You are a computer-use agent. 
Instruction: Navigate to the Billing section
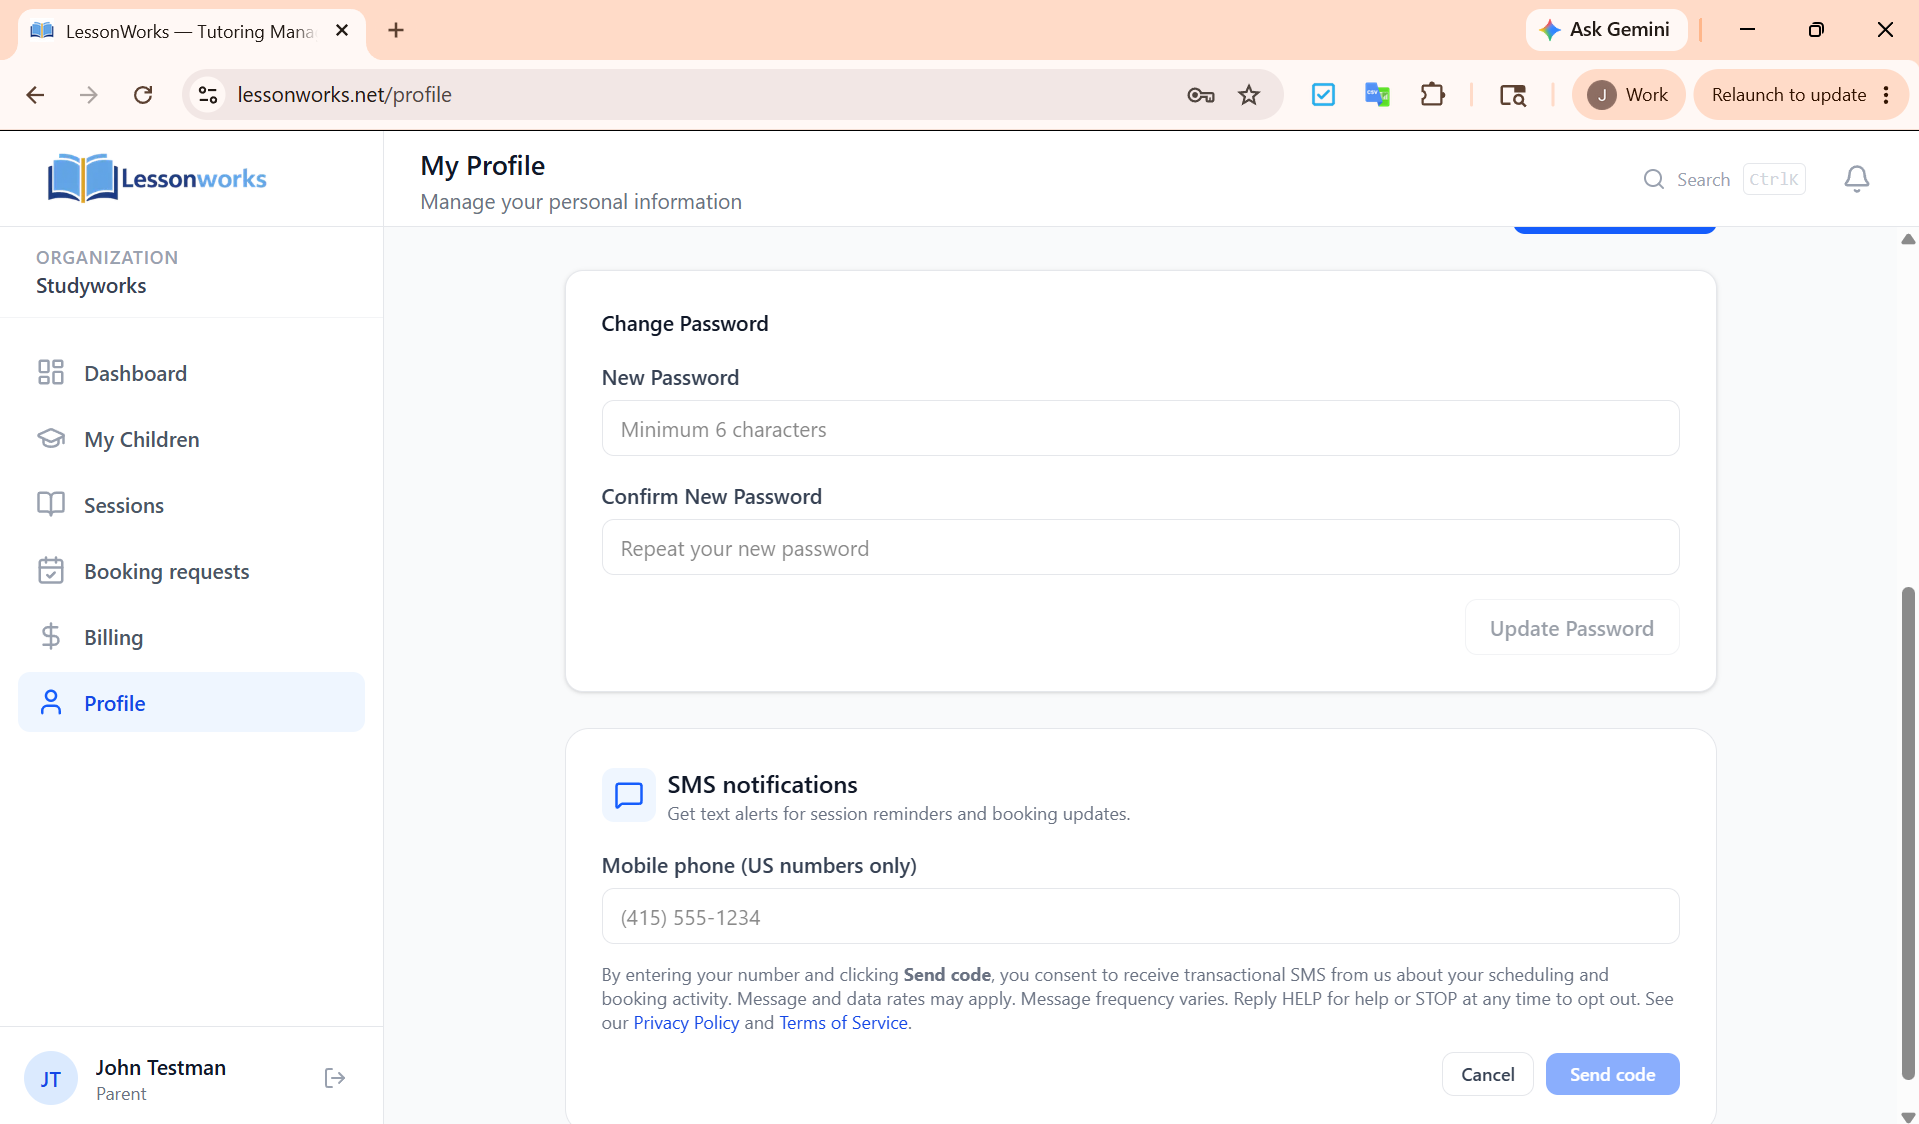(191, 637)
